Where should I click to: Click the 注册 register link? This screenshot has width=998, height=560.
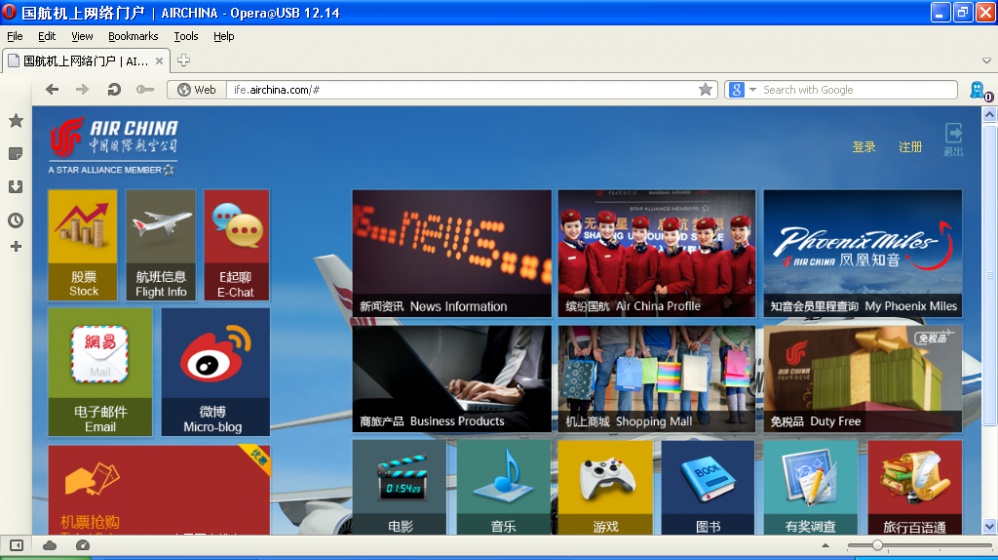(x=910, y=147)
